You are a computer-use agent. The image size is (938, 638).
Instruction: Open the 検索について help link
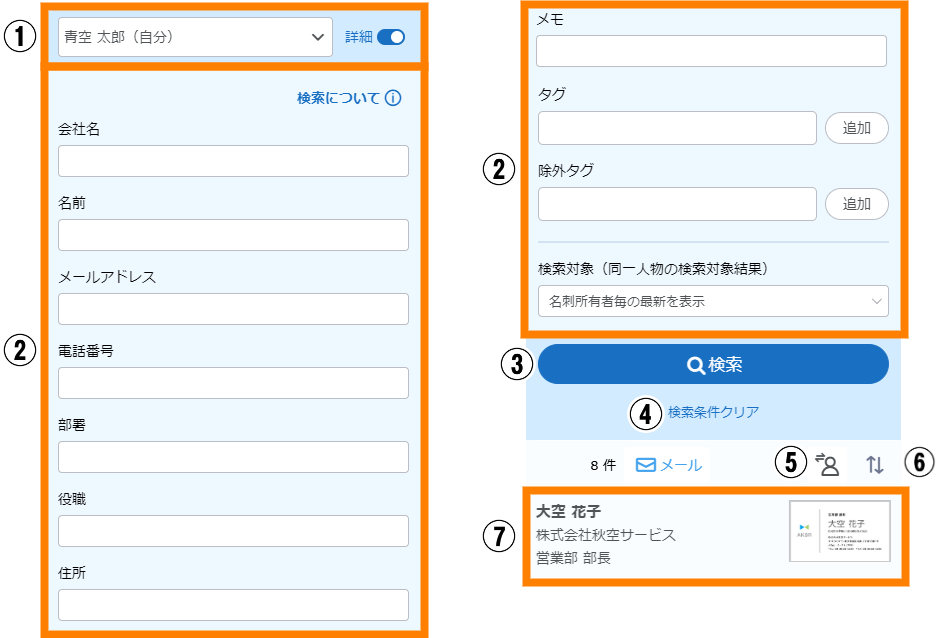coord(339,98)
